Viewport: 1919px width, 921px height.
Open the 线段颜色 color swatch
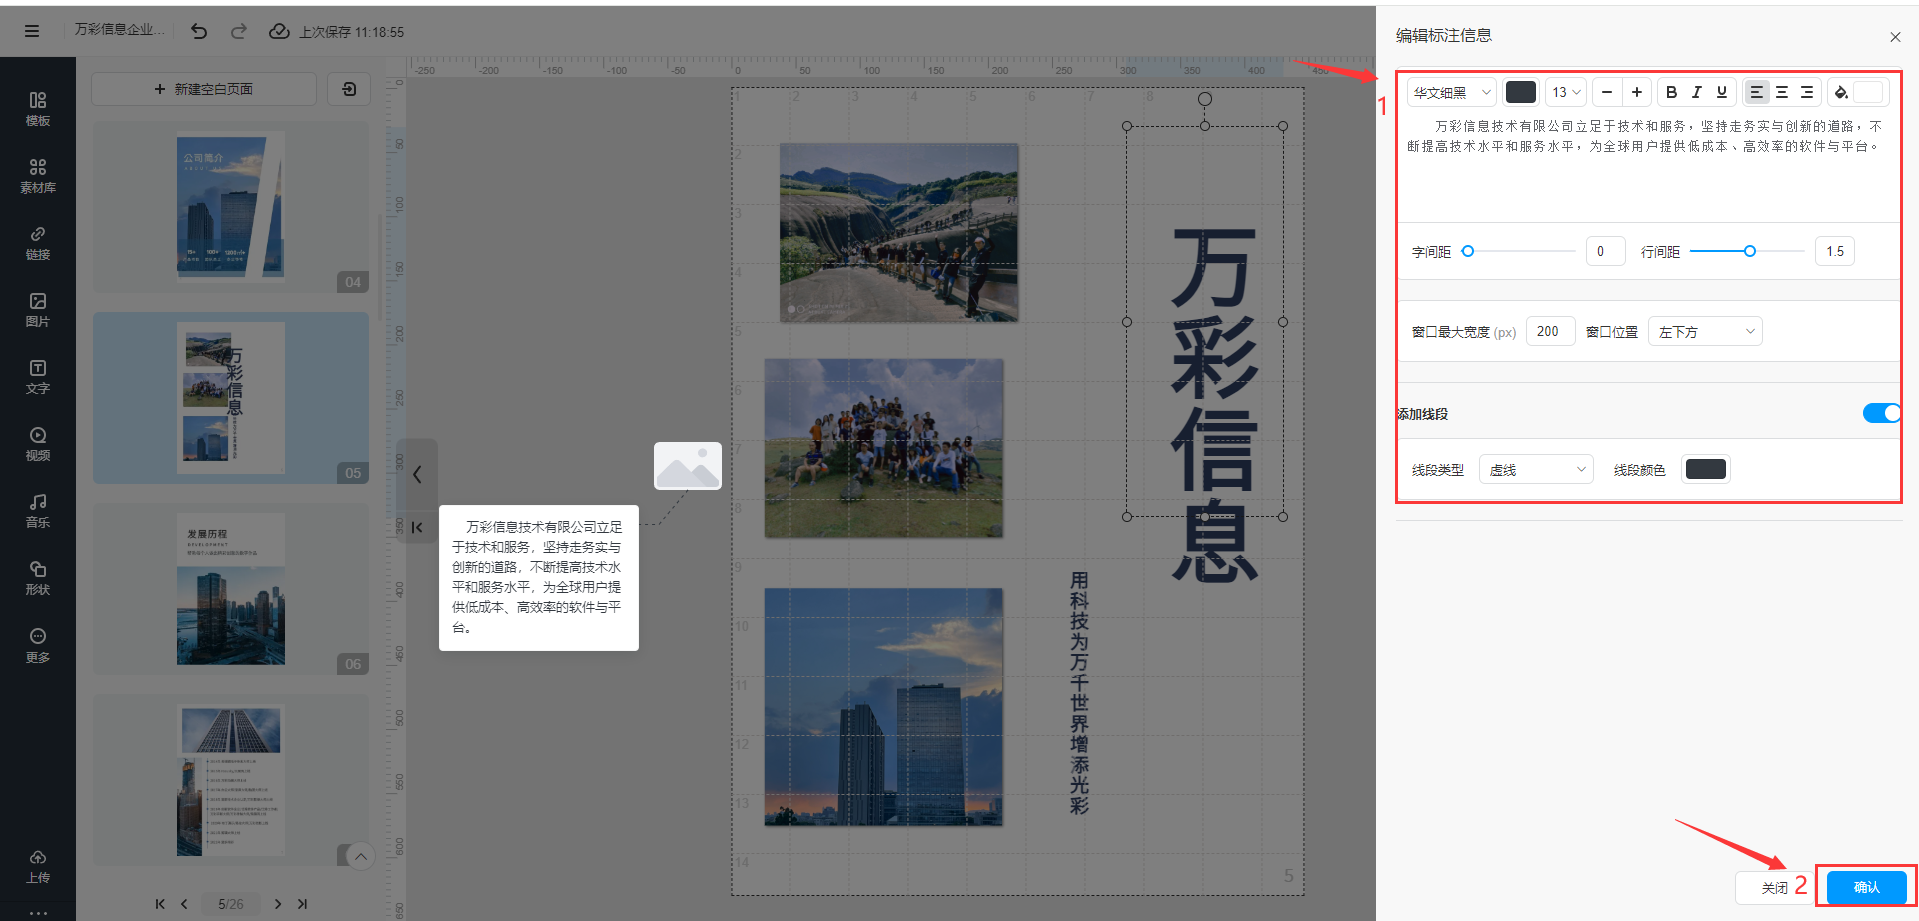(1705, 469)
